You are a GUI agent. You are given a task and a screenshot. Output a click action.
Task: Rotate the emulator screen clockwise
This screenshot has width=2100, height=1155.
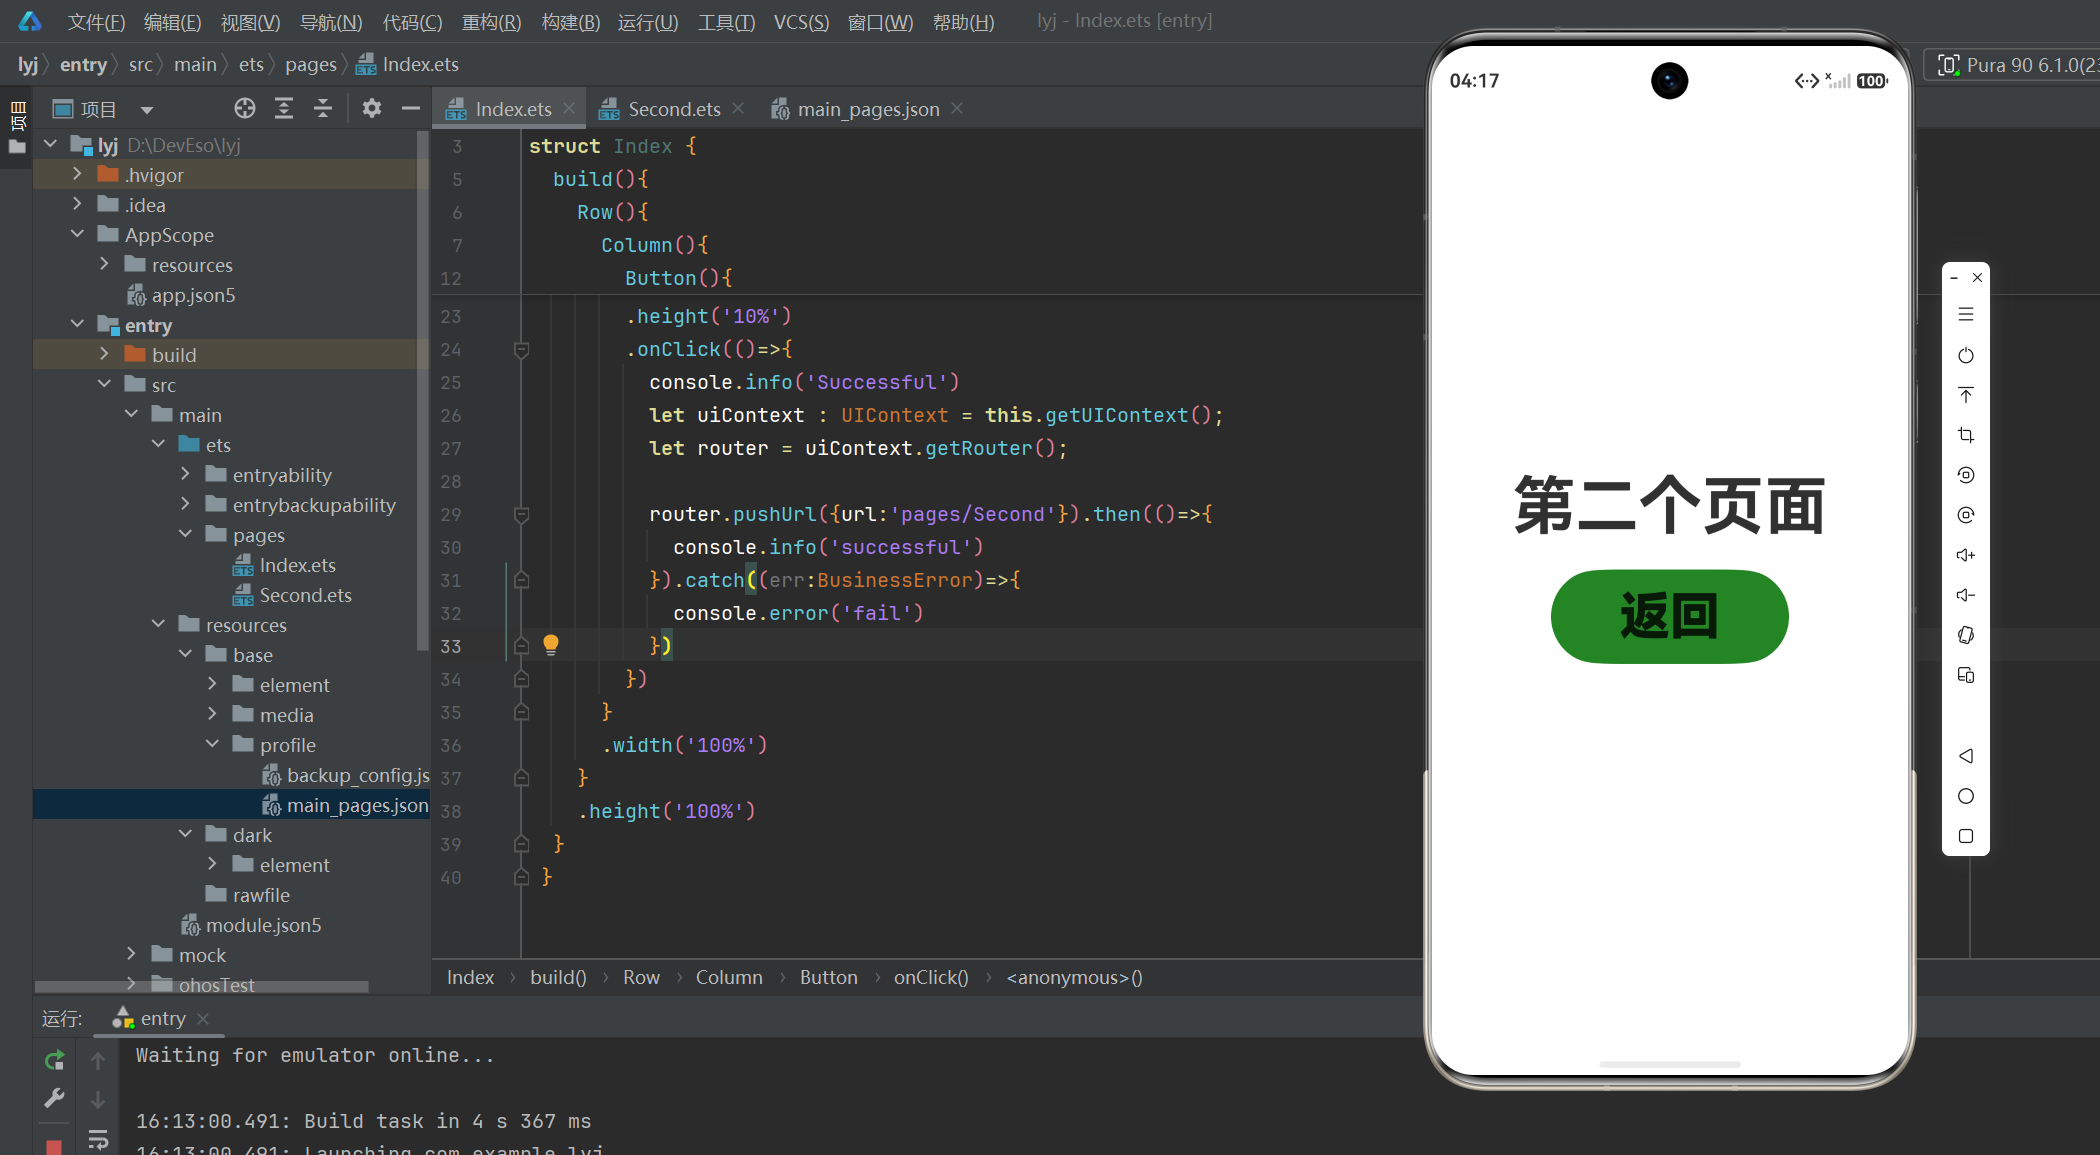(x=1965, y=515)
